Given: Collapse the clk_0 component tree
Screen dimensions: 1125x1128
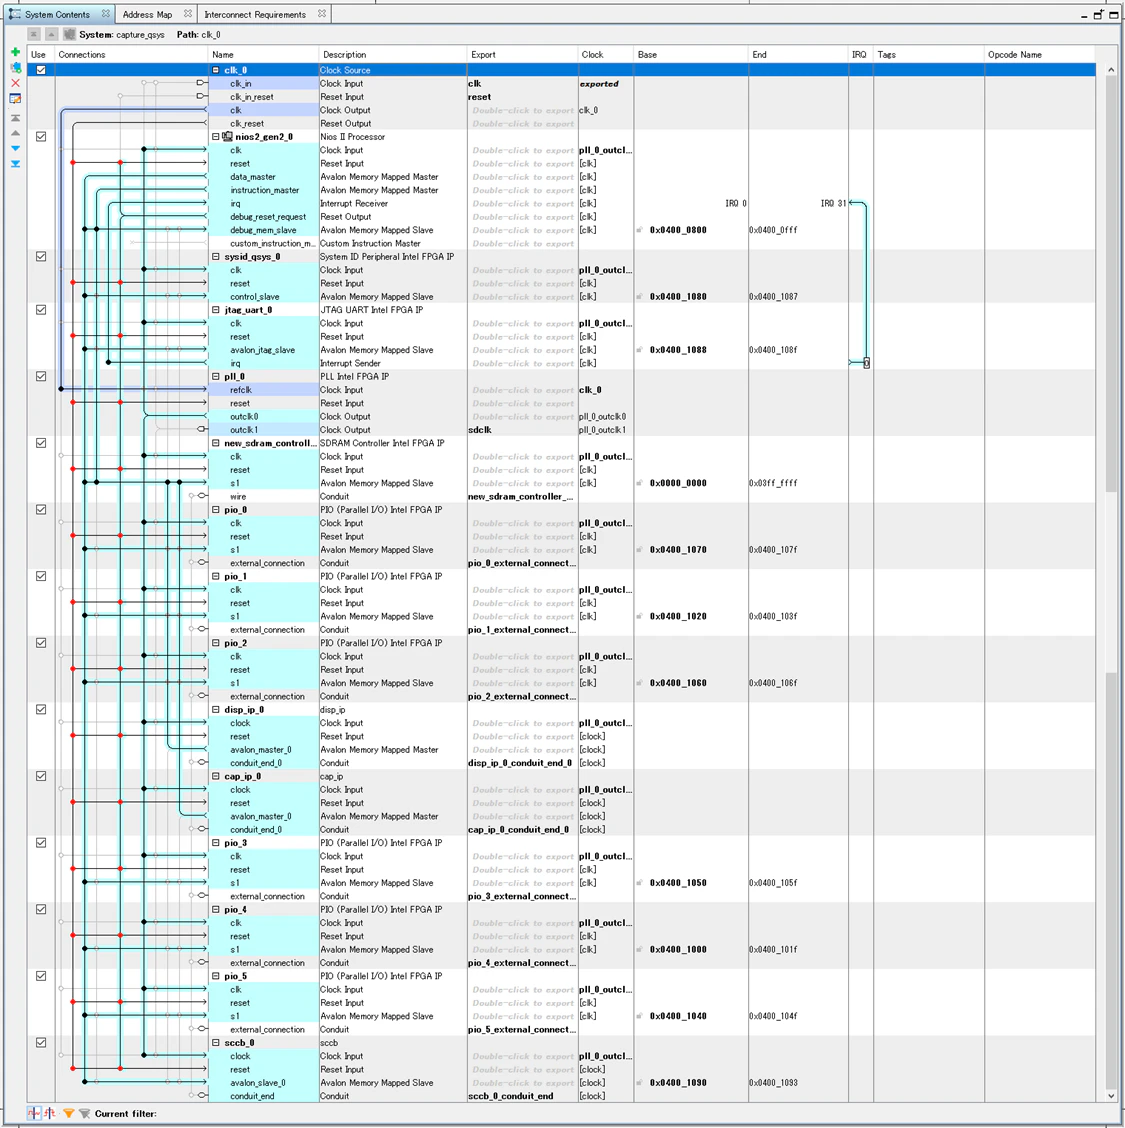Looking at the screenshot, I should pyautogui.click(x=216, y=70).
